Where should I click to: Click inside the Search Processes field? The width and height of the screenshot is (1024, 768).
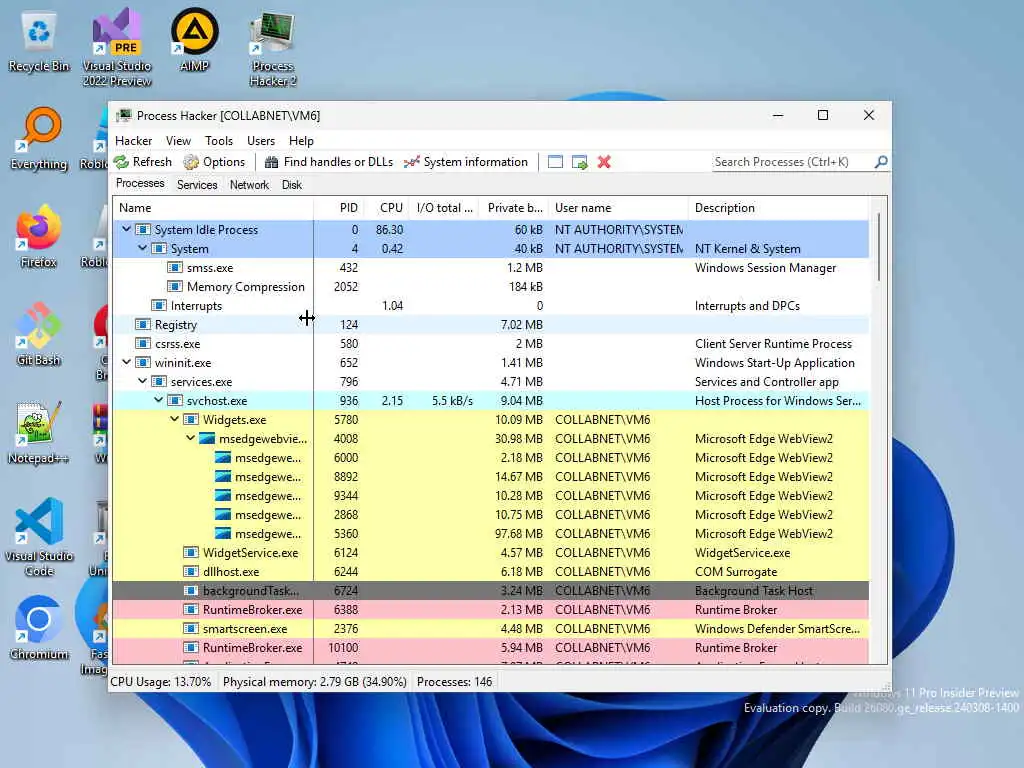[792, 162]
